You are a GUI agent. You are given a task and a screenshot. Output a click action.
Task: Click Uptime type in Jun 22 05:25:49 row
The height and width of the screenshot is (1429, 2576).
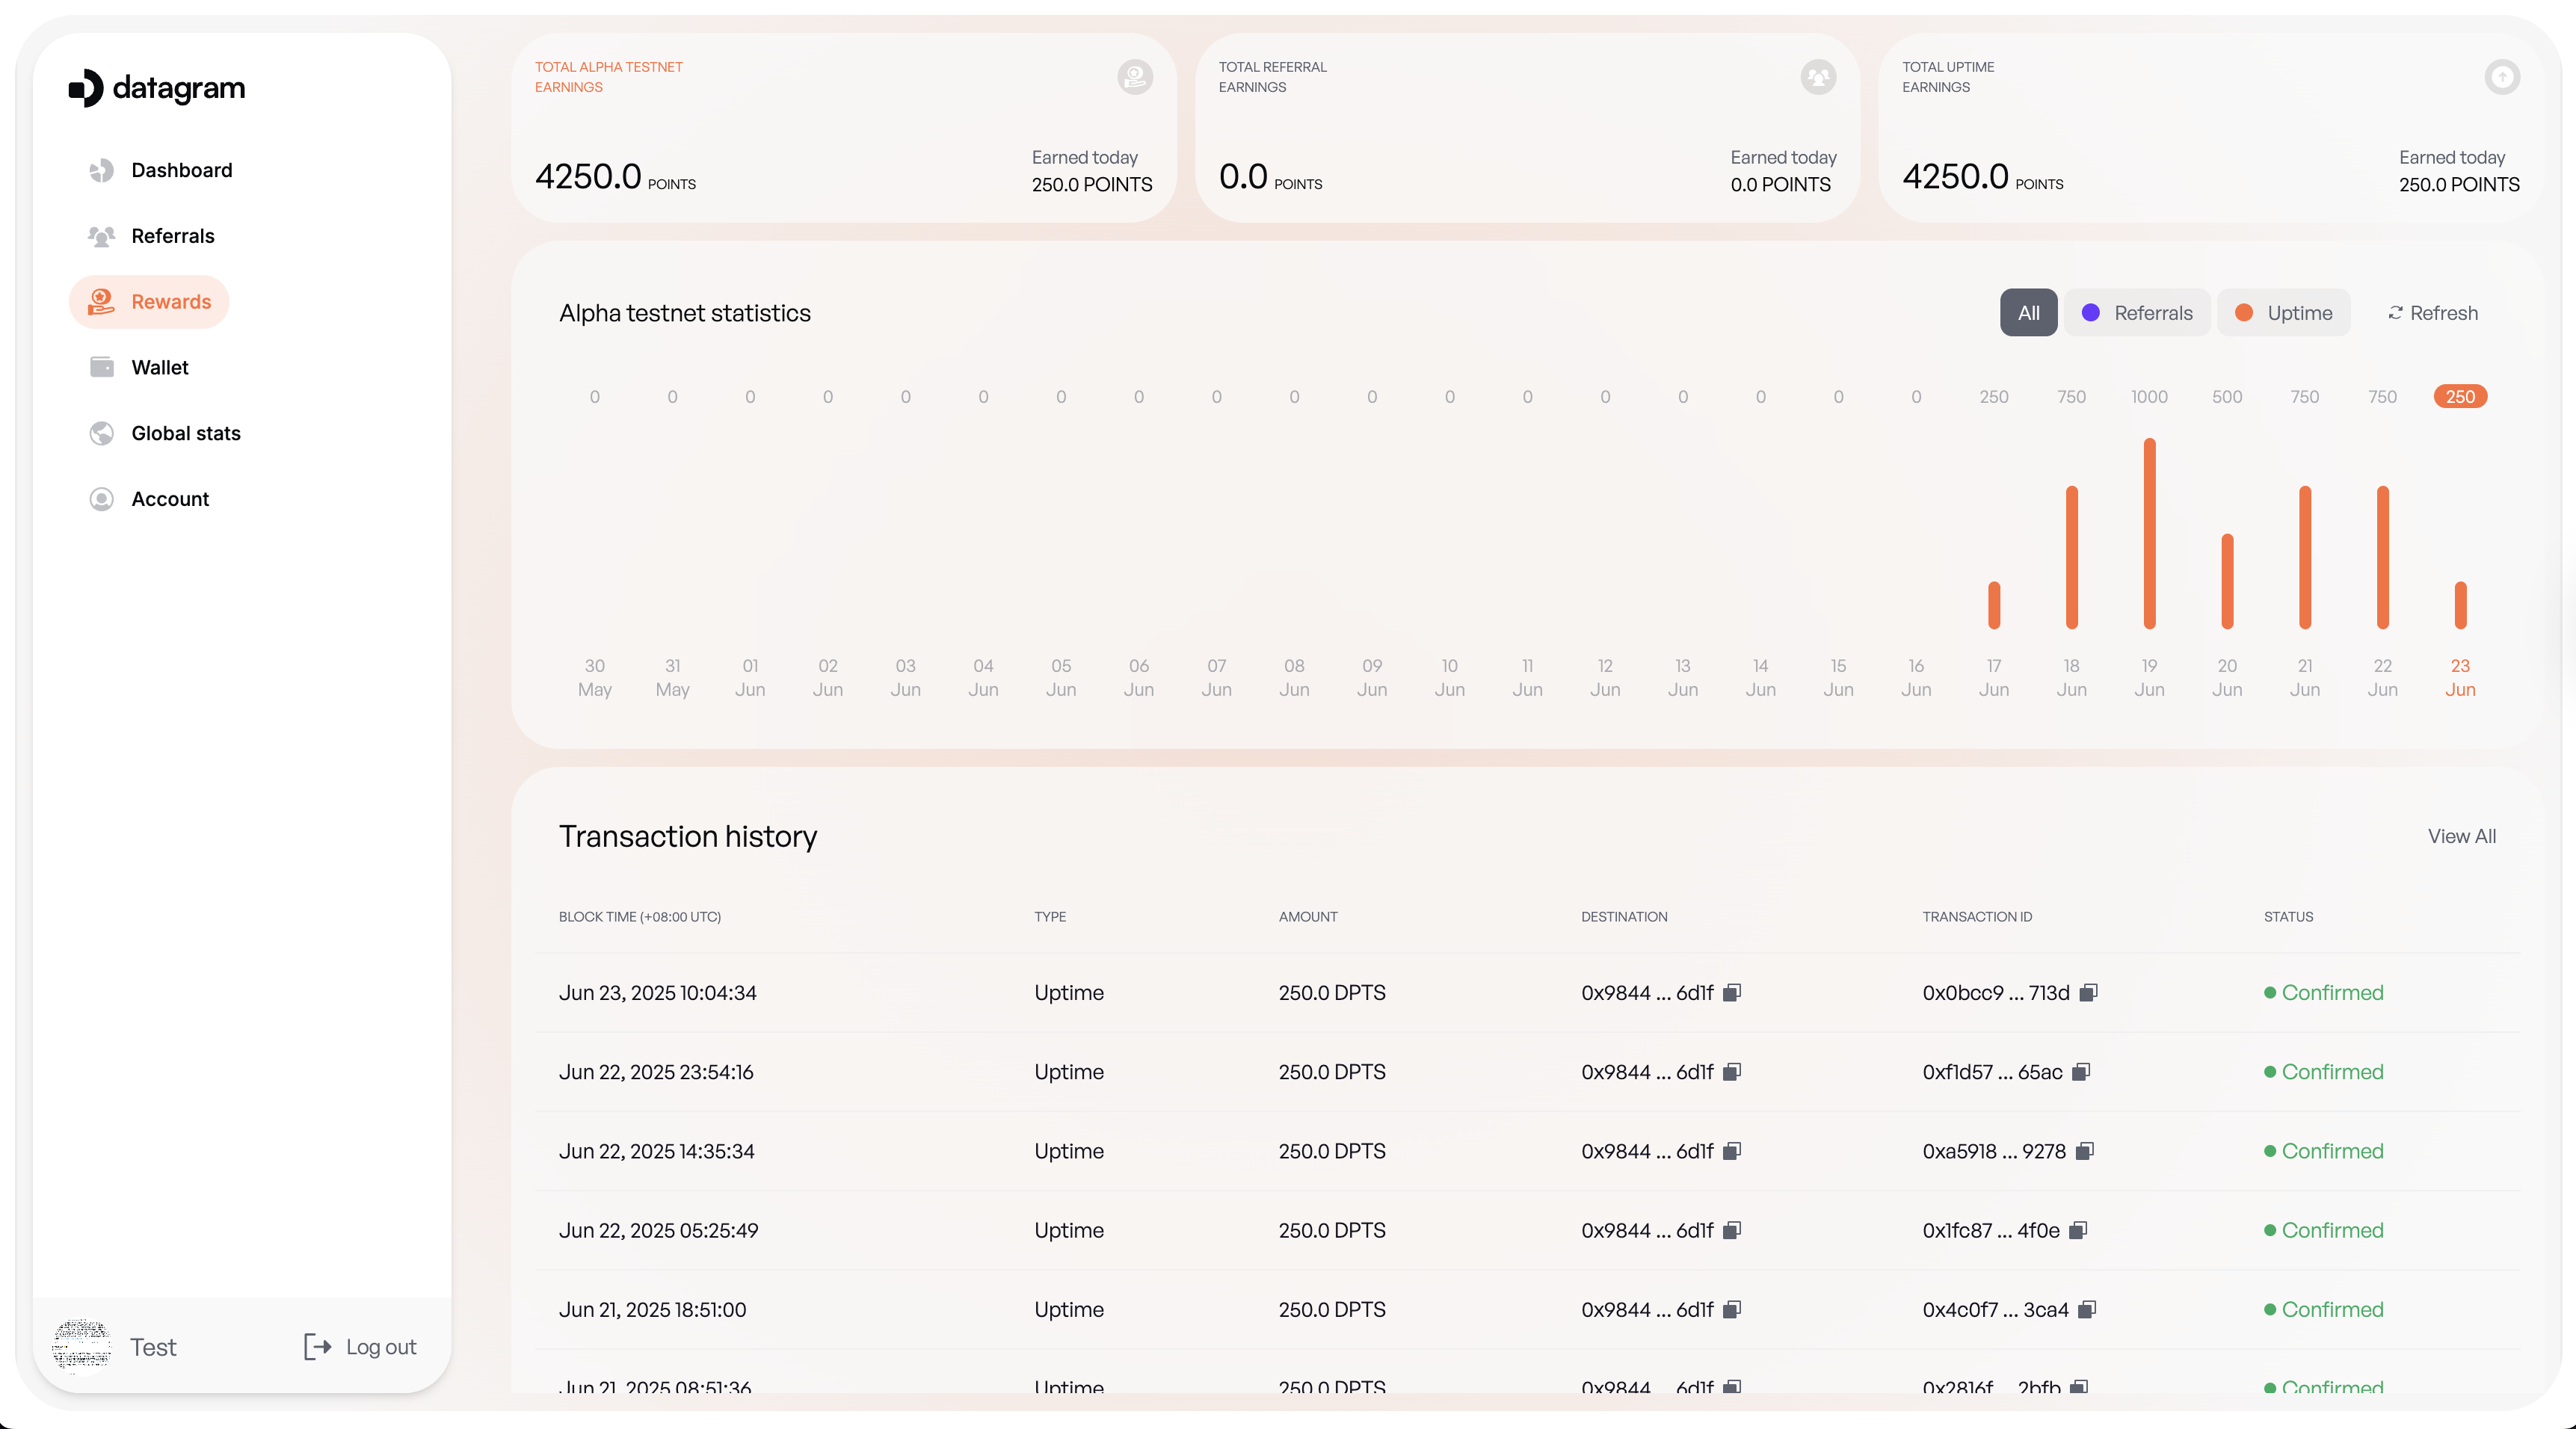click(1069, 1230)
